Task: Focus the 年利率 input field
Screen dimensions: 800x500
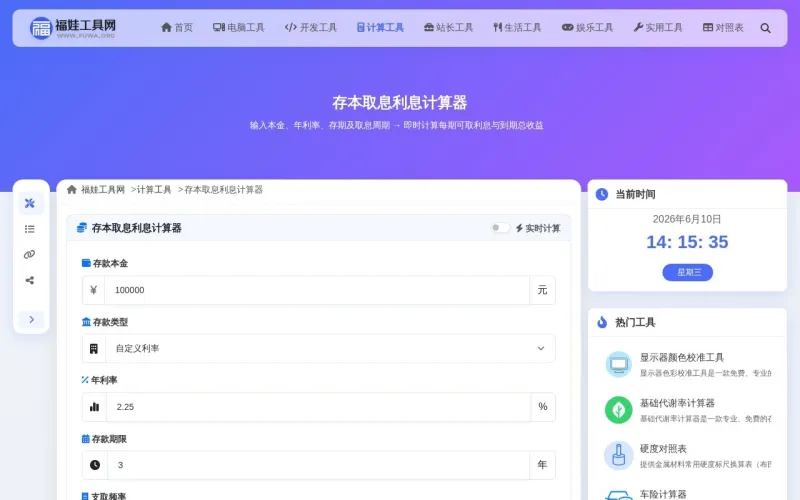Action: tap(318, 407)
